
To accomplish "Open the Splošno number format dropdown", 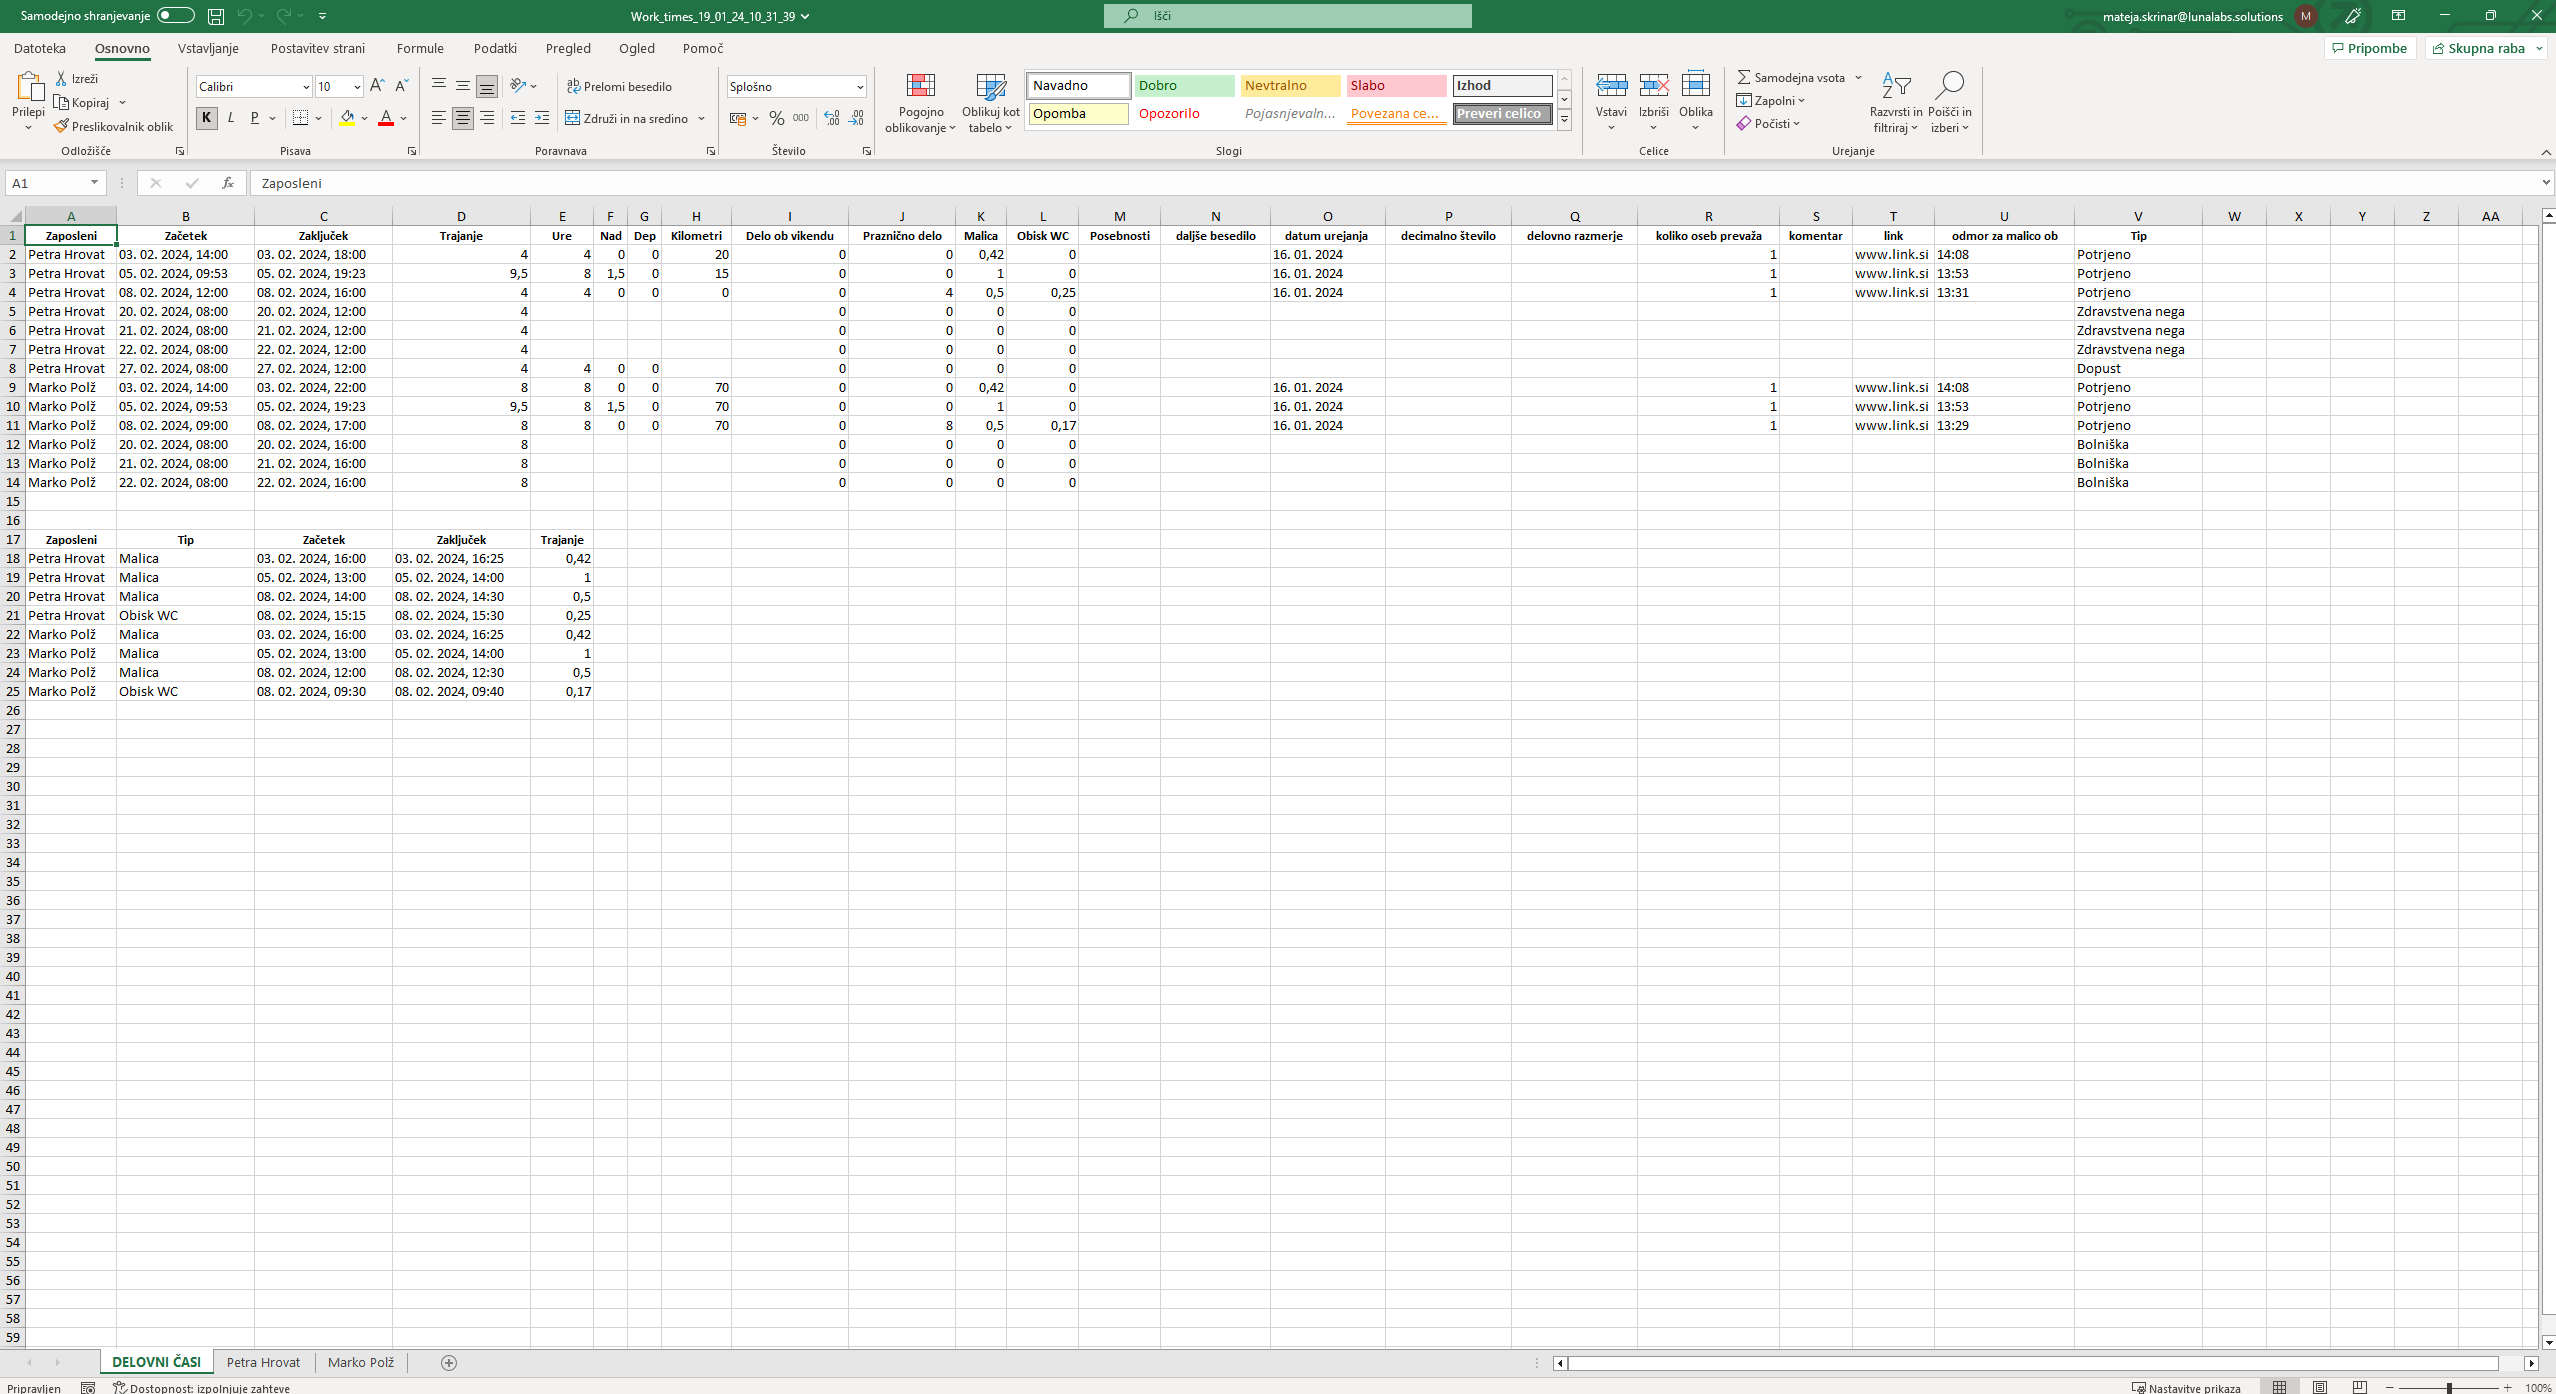I will click(x=860, y=87).
